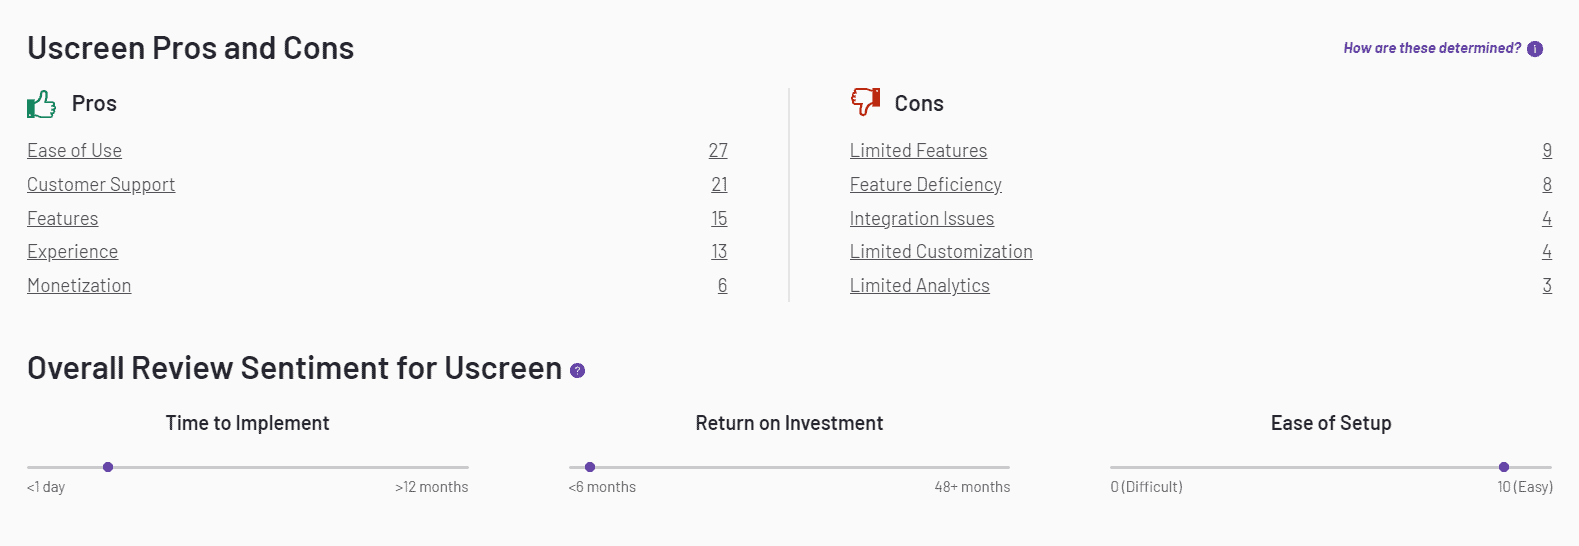Click the red thumbs-down Cons icon

tap(865, 101)
